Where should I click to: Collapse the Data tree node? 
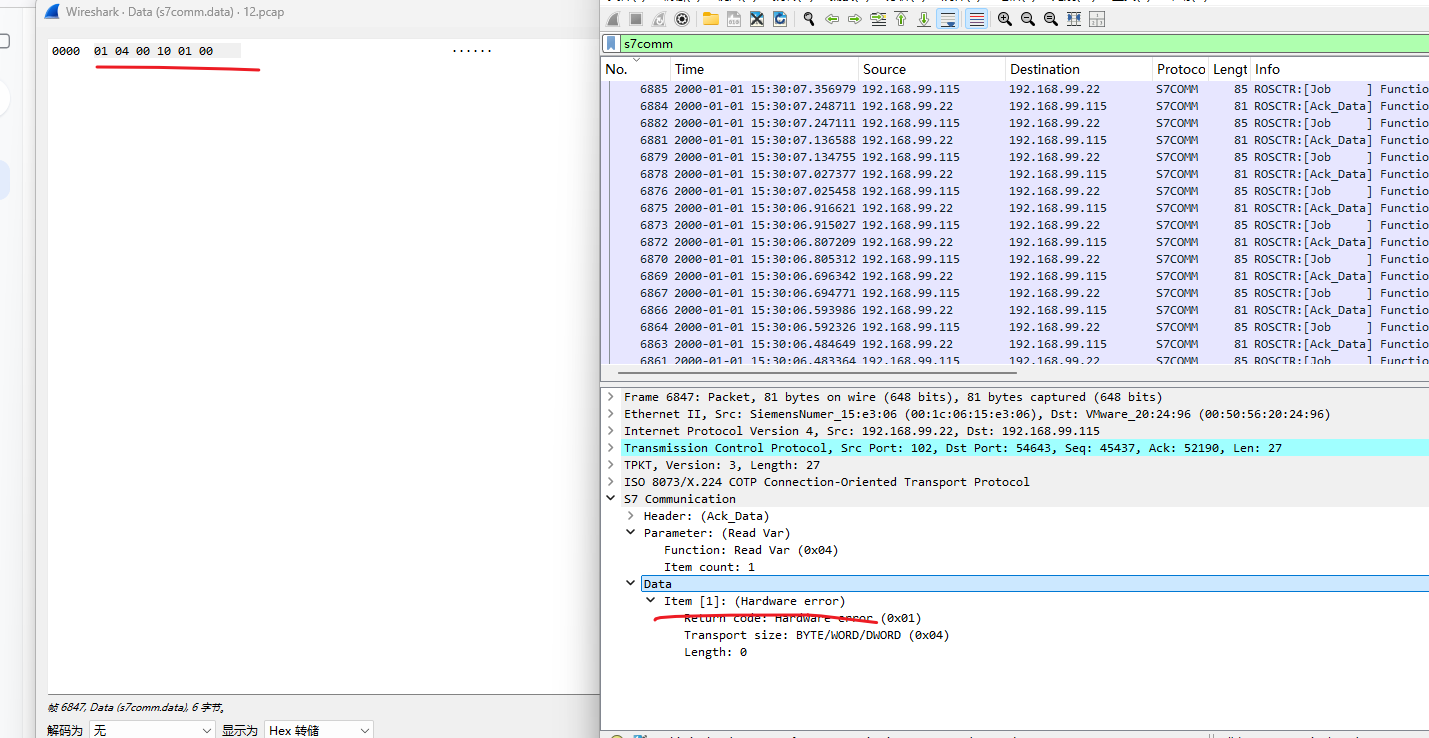click(631, 584)
